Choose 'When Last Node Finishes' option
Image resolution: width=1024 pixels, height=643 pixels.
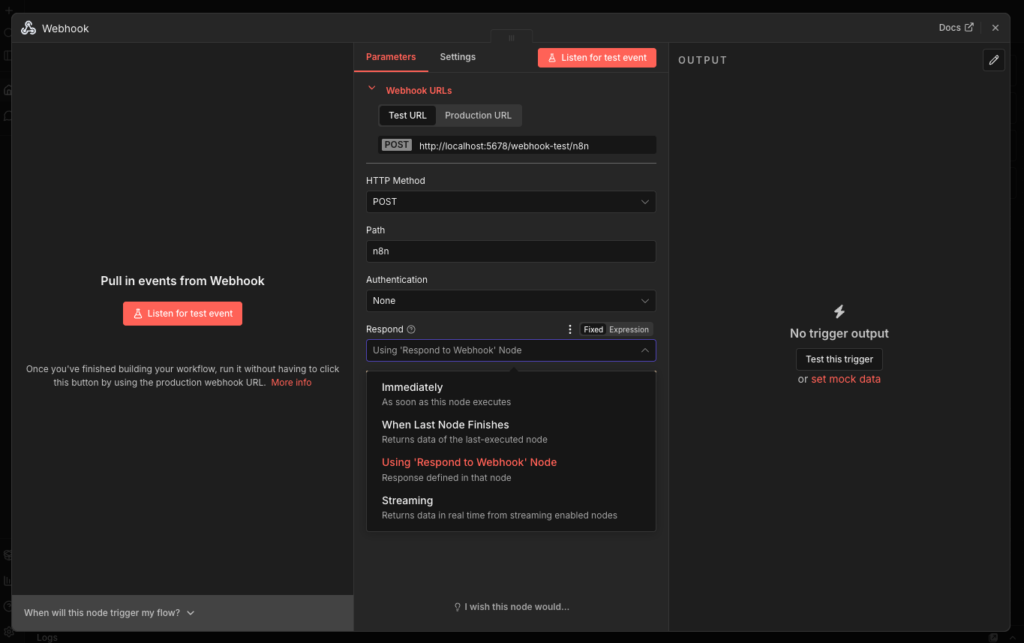(445, 425)
